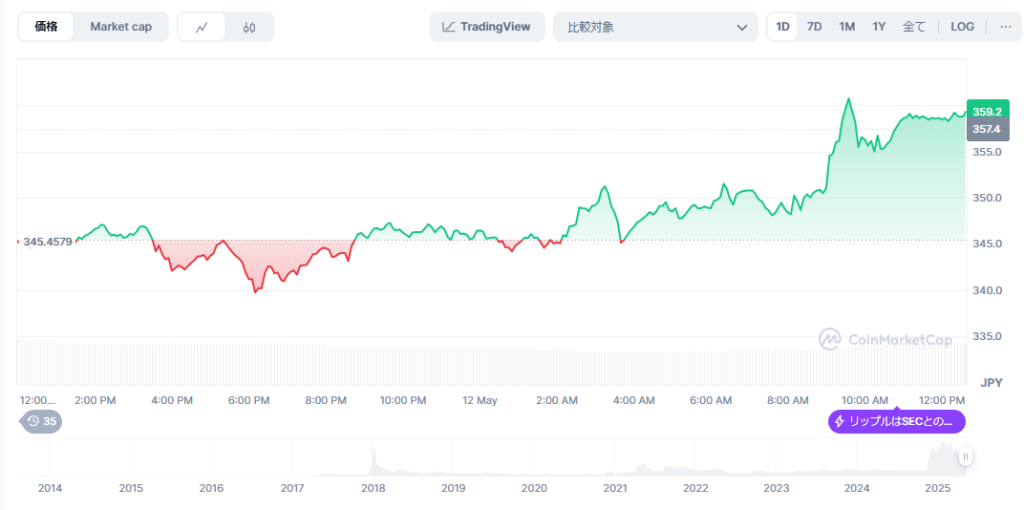Open the TradingView chart

coord(487,27)
